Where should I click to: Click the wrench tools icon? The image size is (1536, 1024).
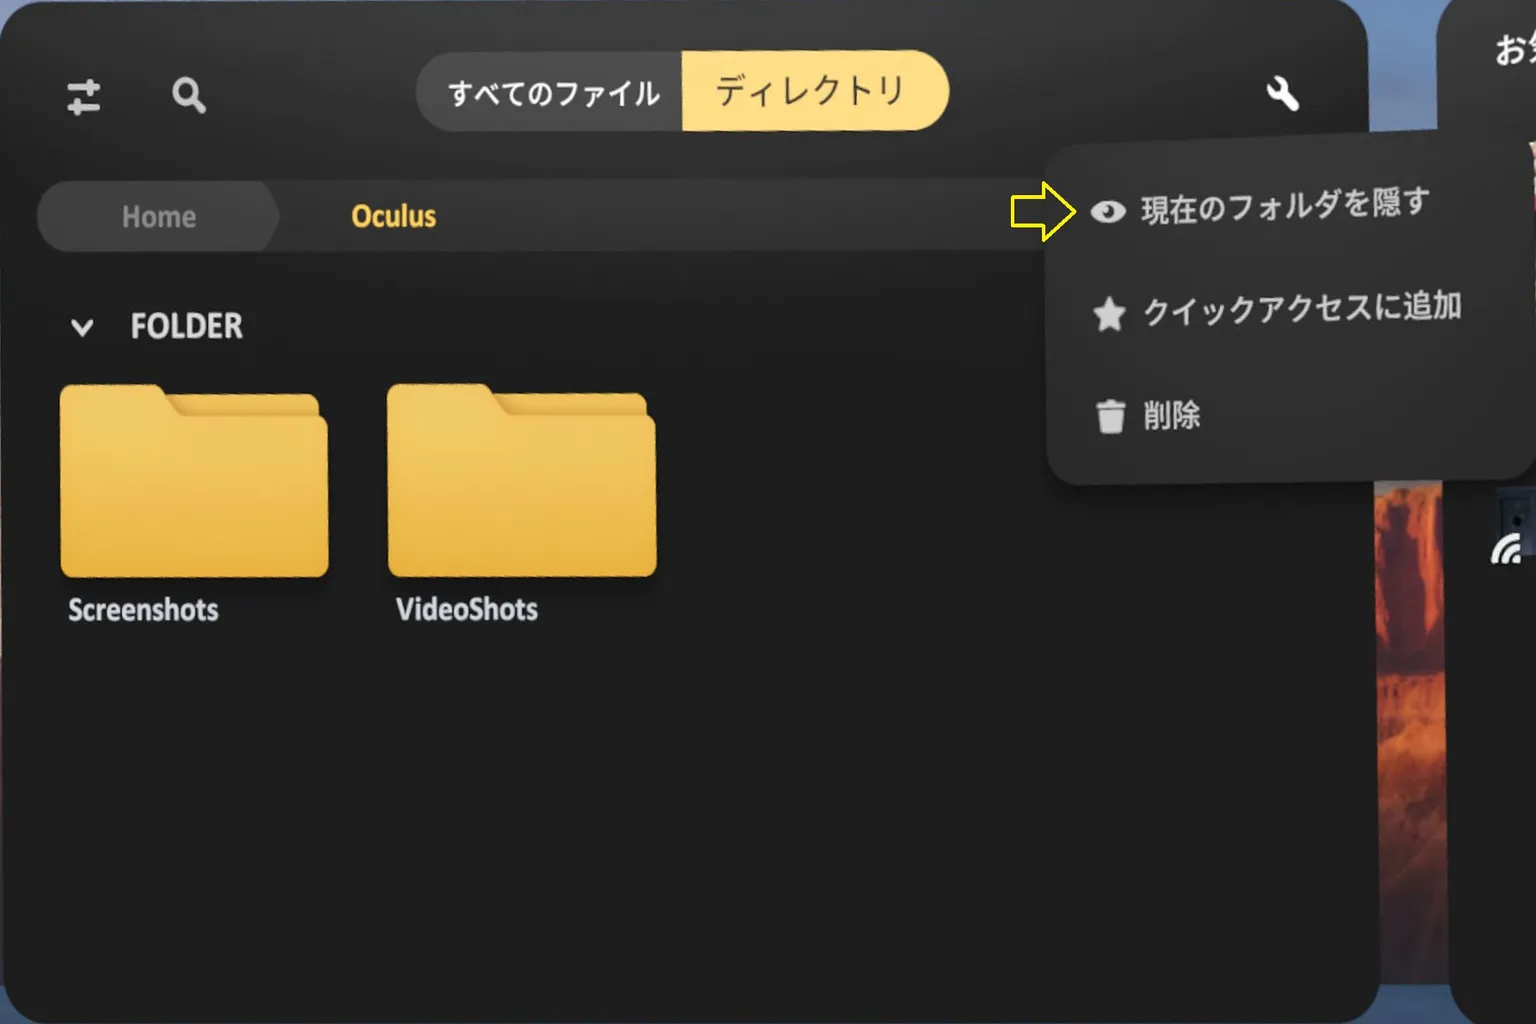[x=1283, y=94]
